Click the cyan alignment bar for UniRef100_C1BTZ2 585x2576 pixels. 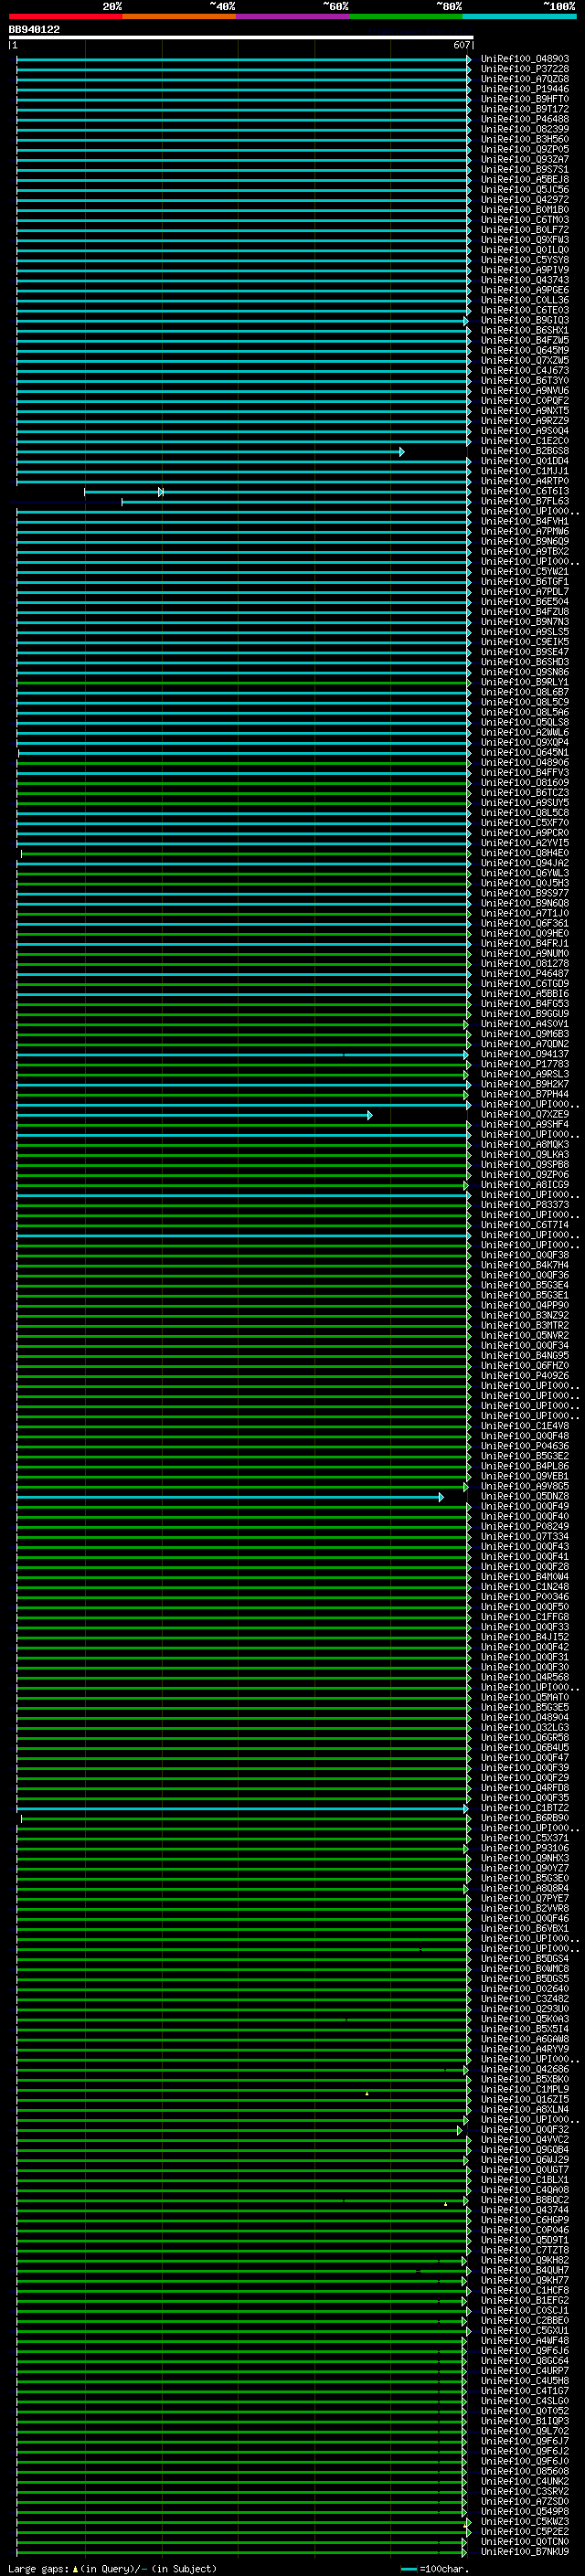click(242, 1809)
